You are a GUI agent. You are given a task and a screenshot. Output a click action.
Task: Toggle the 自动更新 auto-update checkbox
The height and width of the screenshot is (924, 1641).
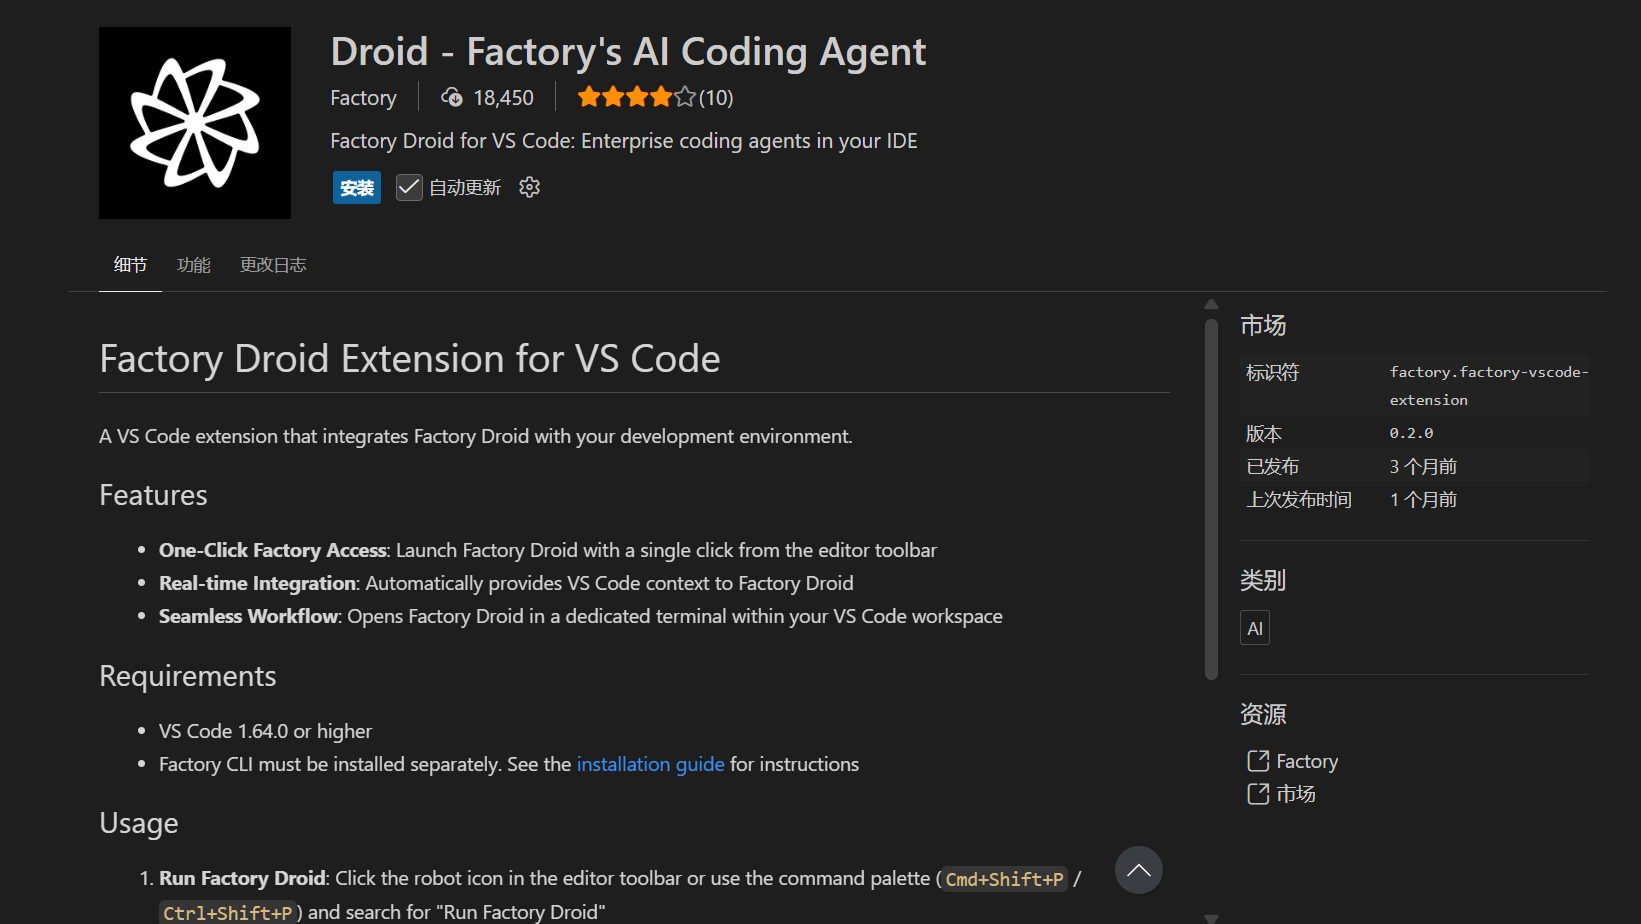pyautogui.click(x=409, y=187)
